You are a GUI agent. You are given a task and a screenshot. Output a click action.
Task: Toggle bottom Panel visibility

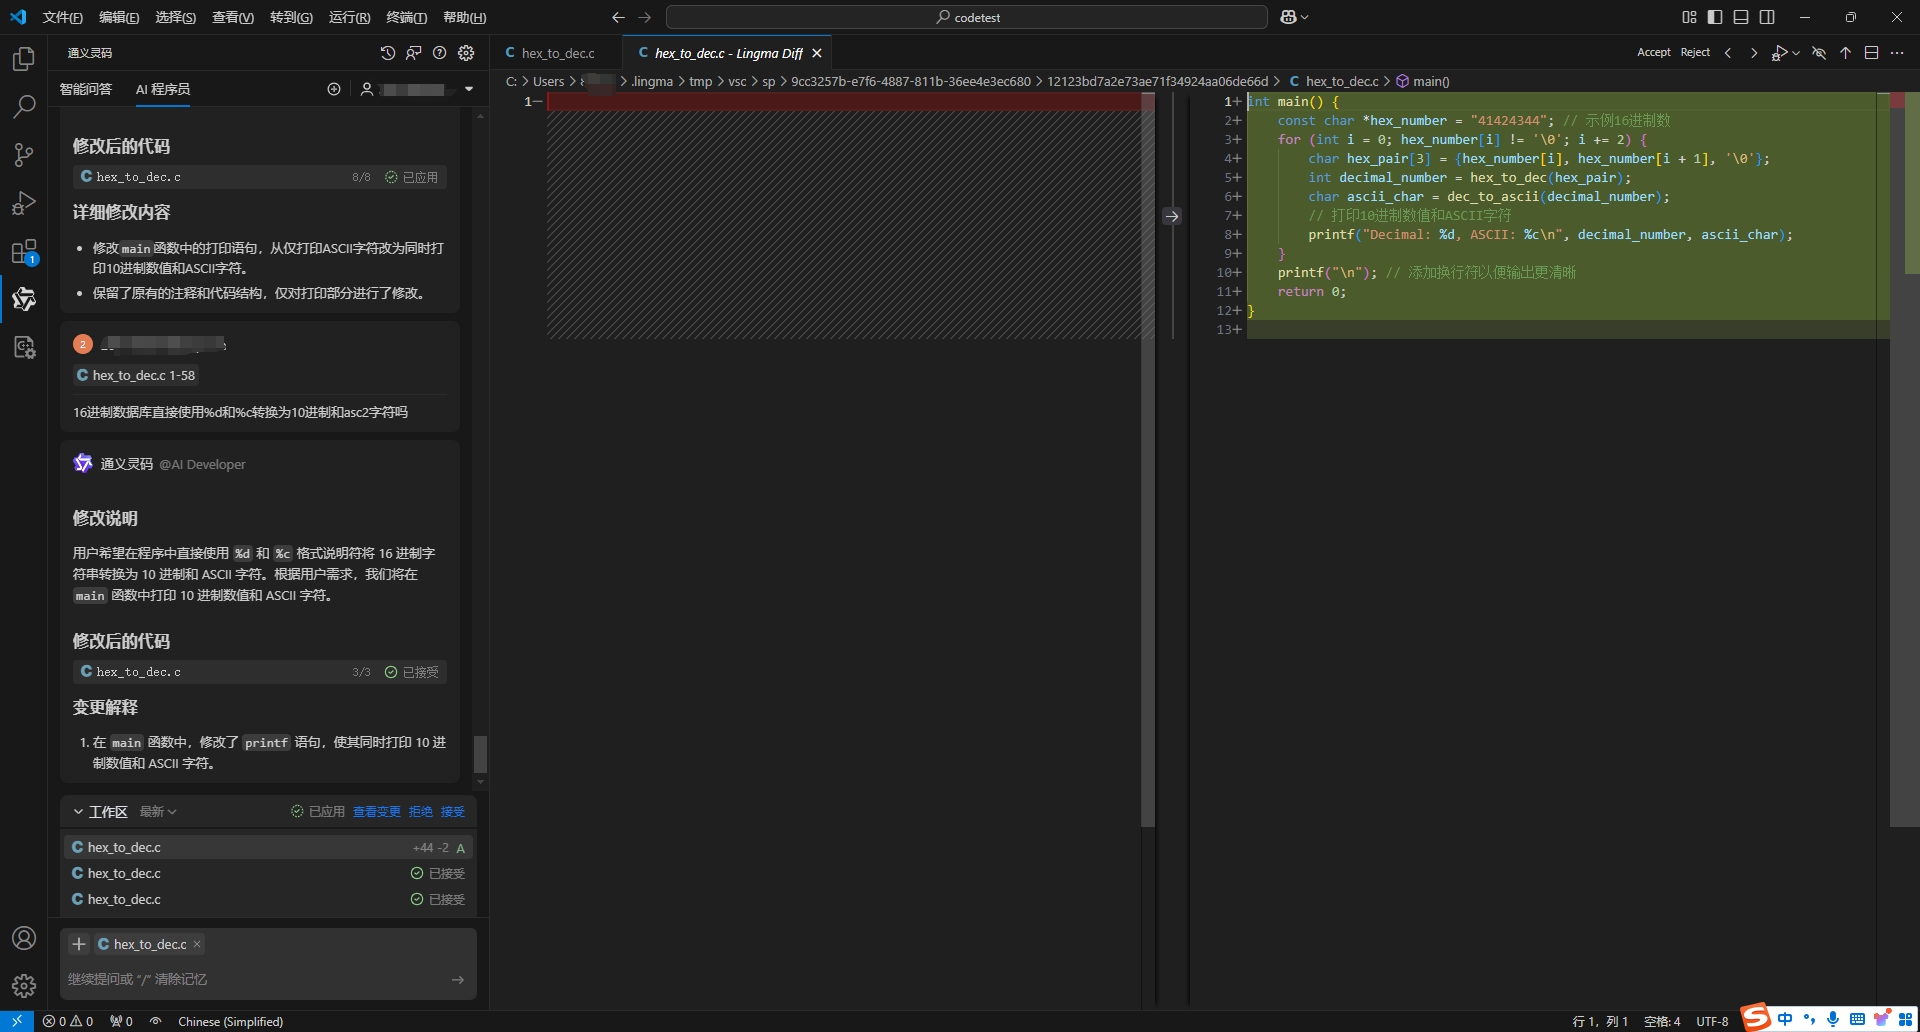(1741, 17)
